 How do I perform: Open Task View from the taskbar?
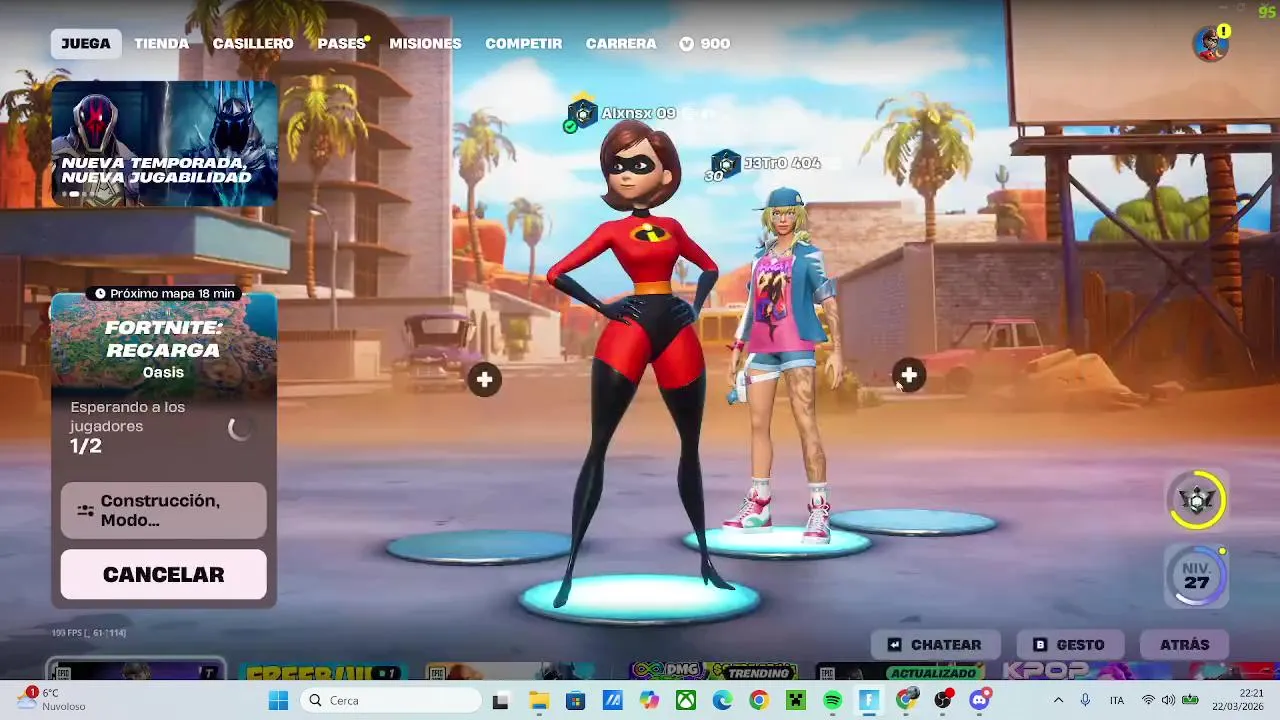[501, 700]
